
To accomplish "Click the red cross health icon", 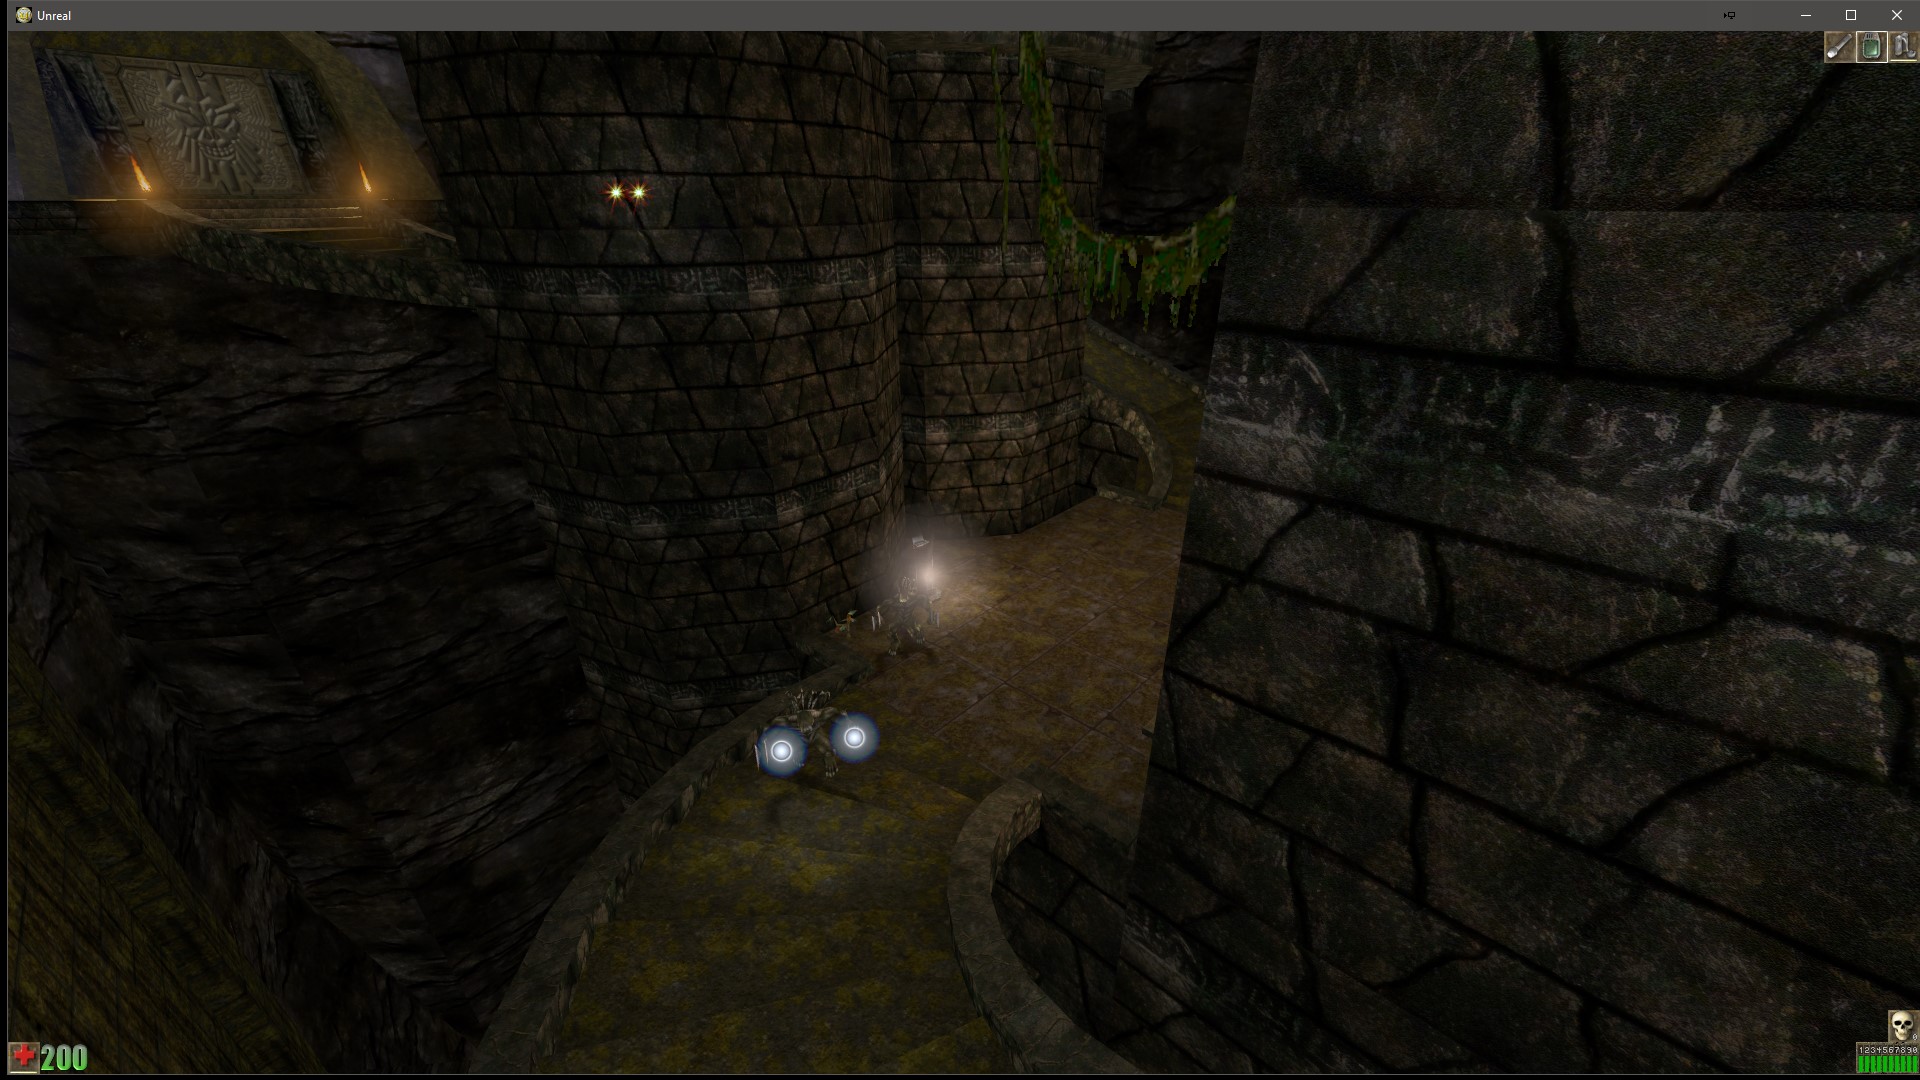I will (x=24, y=1057).
